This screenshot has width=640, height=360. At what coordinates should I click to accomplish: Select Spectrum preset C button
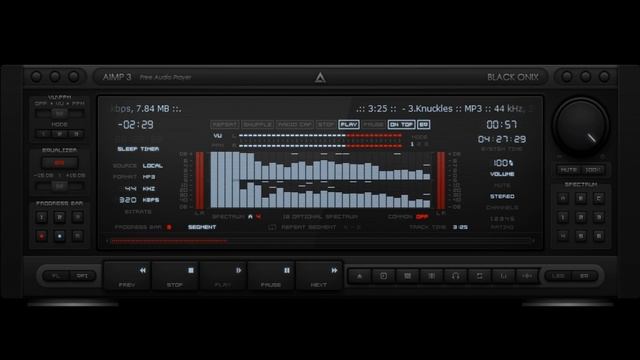coord(599,198)
